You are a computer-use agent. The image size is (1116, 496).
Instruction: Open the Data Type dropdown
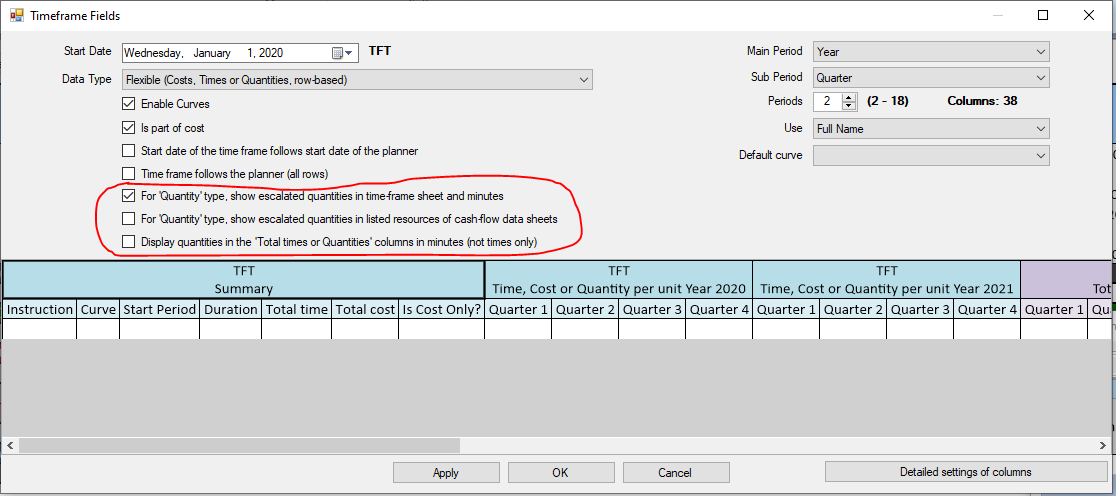pyautogui.click(x=357, y=80)
